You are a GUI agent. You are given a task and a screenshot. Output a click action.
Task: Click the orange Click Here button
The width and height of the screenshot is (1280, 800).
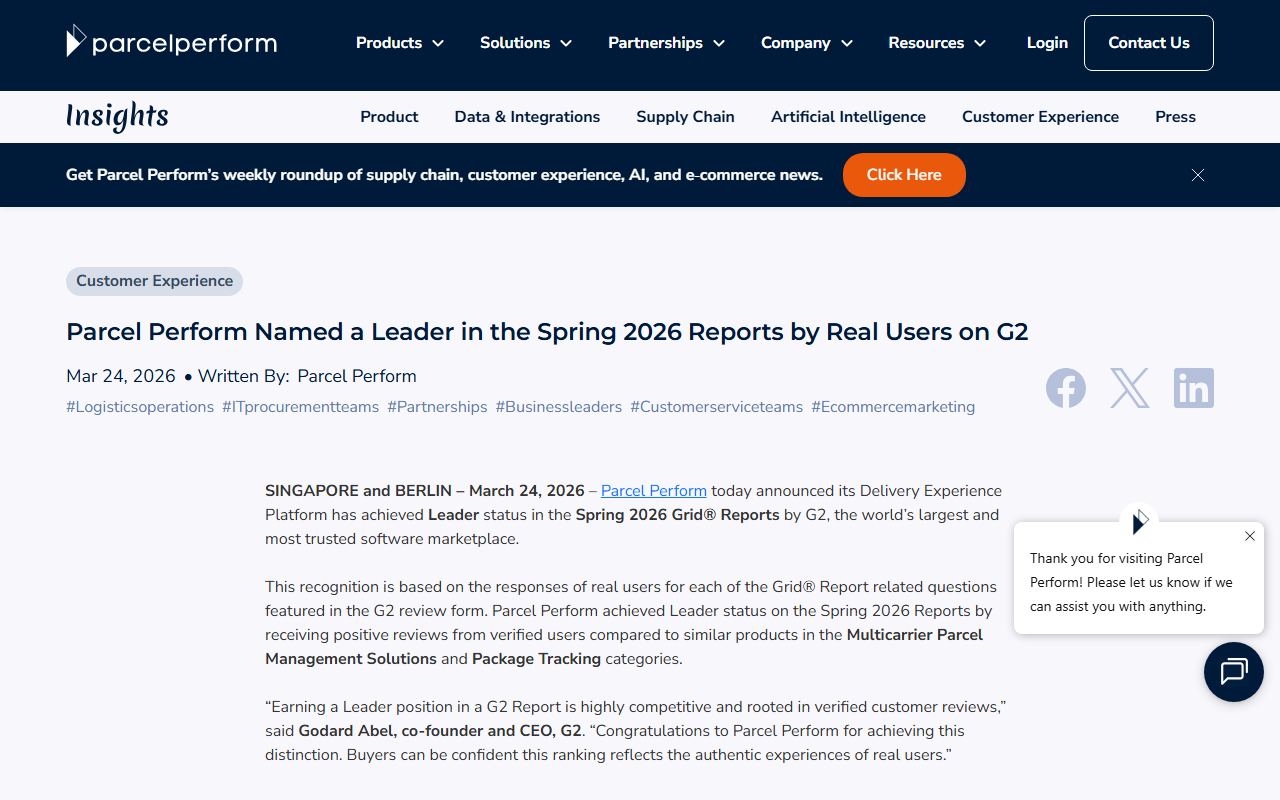tap(904, 175)
